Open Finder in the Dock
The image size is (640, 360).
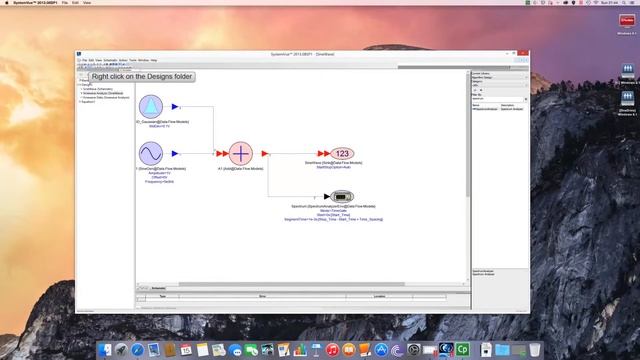105,350
